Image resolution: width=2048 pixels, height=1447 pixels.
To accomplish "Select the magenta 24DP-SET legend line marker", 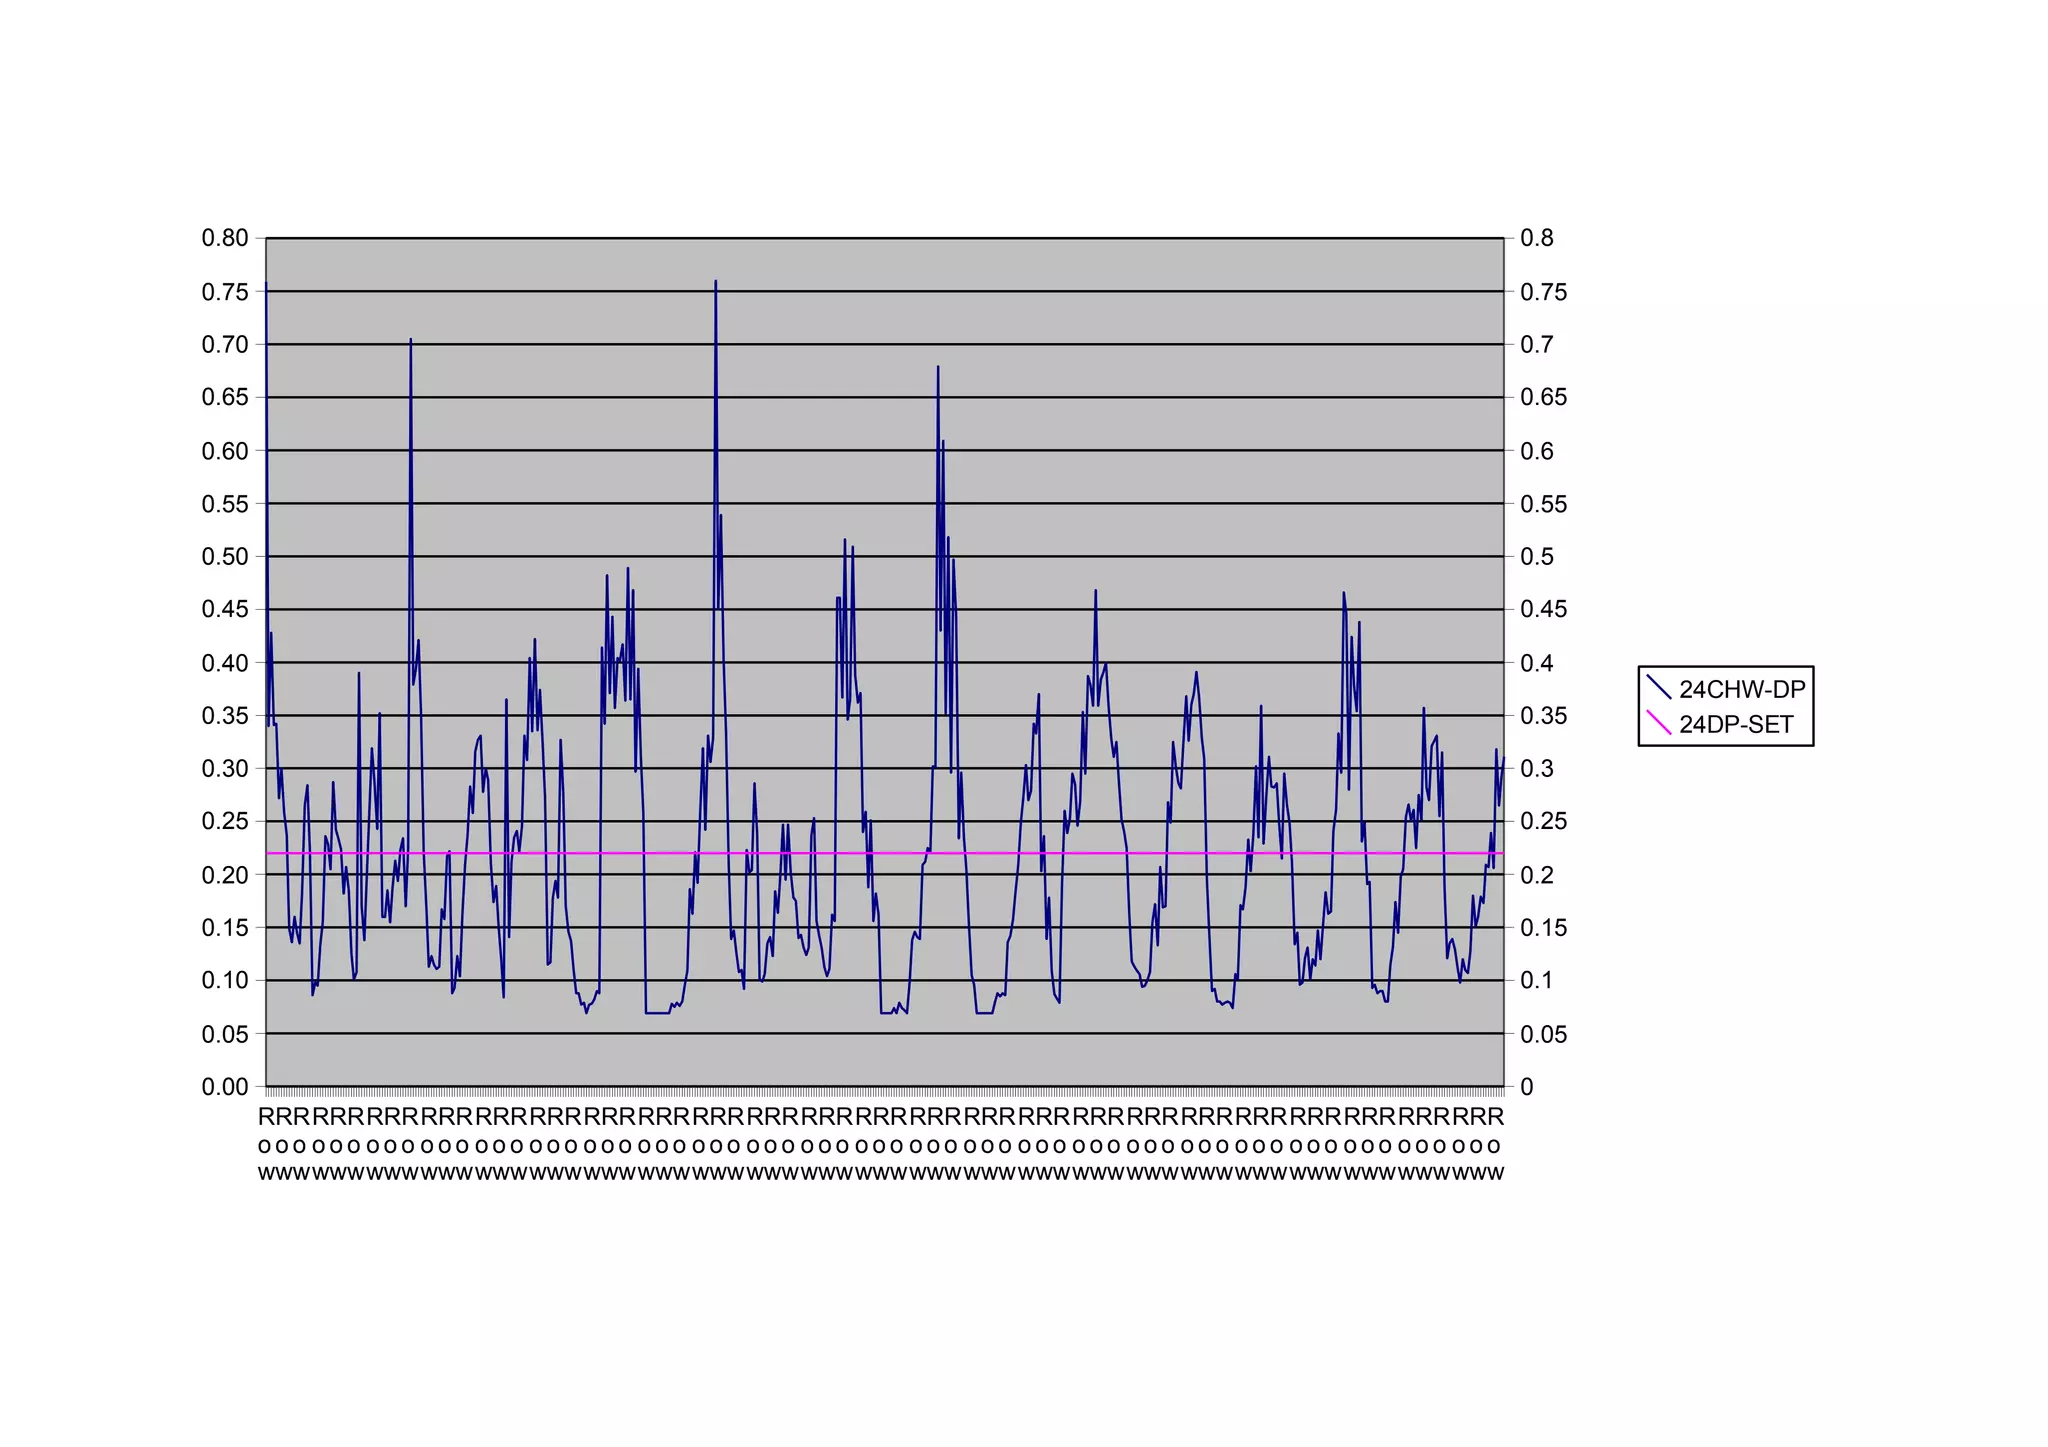I will (1658, 724).
